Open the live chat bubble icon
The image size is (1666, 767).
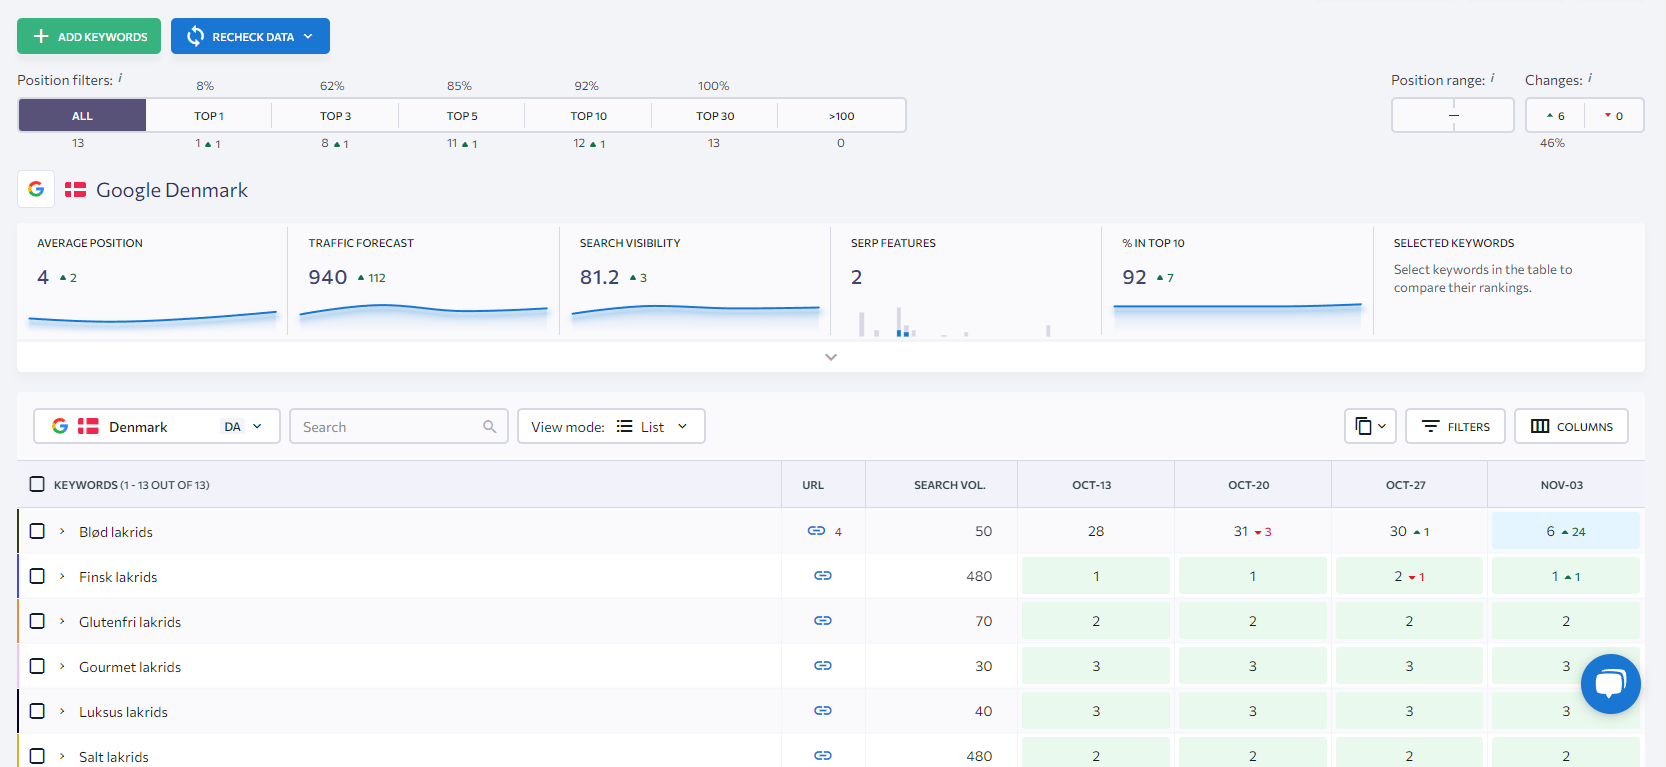(1610, 684)
